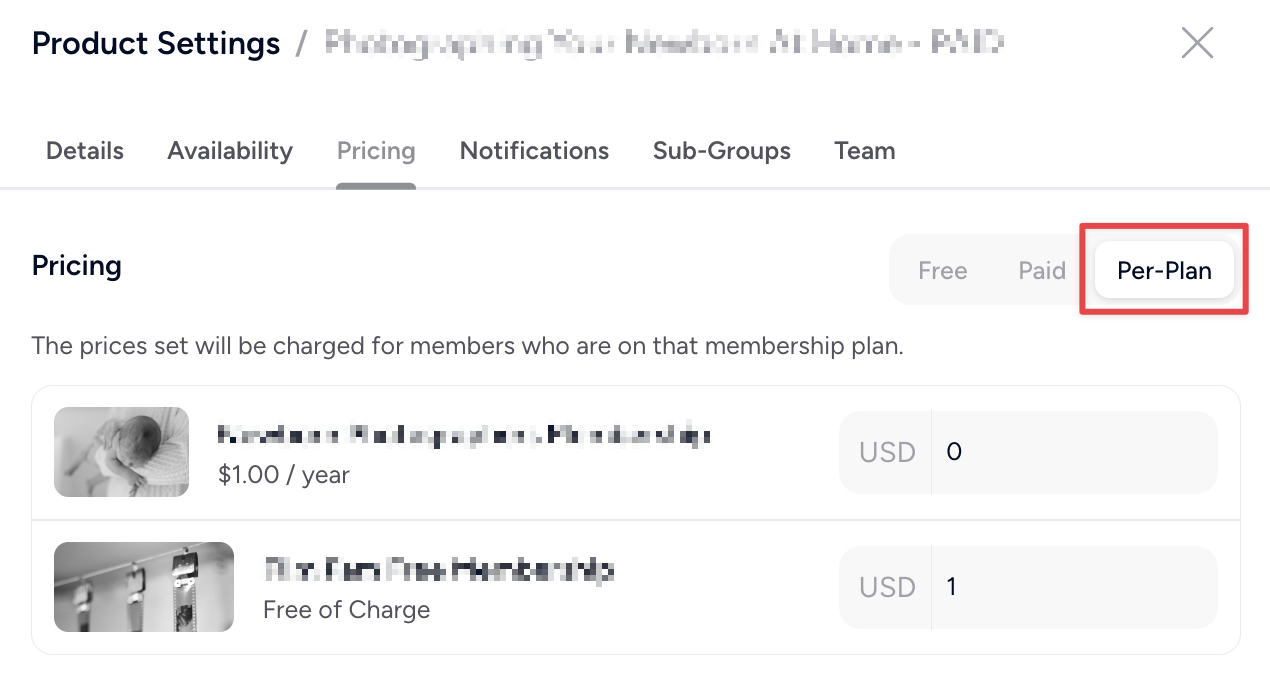
Task: Set pricing mode to Free
Action: click(943, 271)
